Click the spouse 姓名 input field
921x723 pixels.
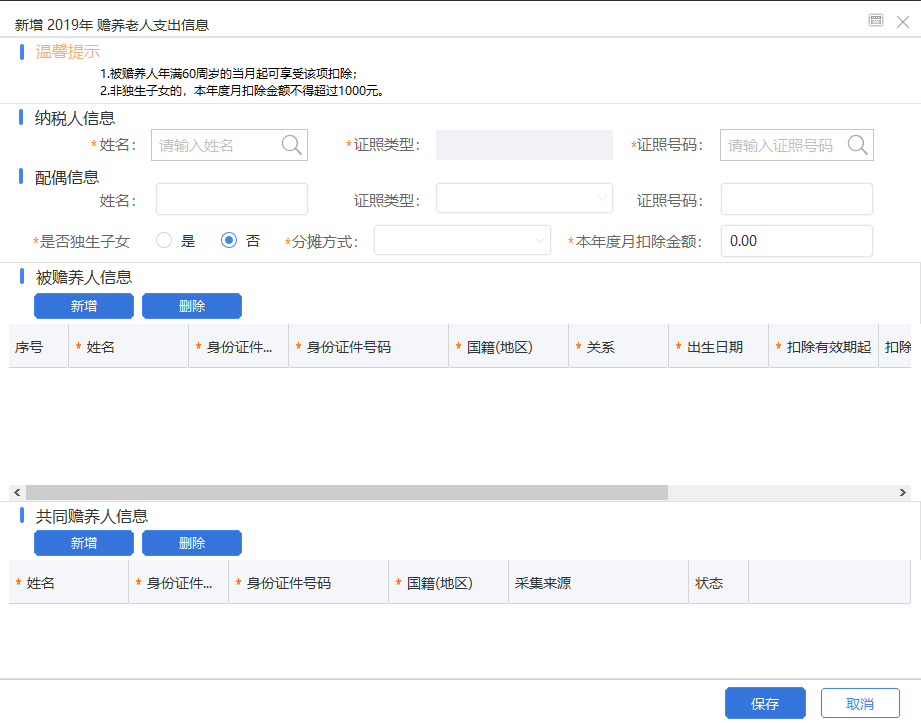(x=231, y=199)
